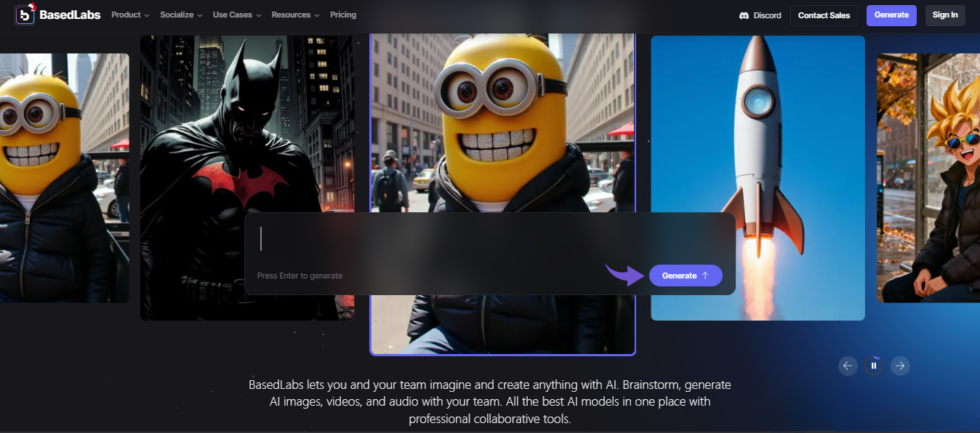The image size is (980, 433).
Task: Expand the Product dropdown menu
Action: click(x=130, y=15)
